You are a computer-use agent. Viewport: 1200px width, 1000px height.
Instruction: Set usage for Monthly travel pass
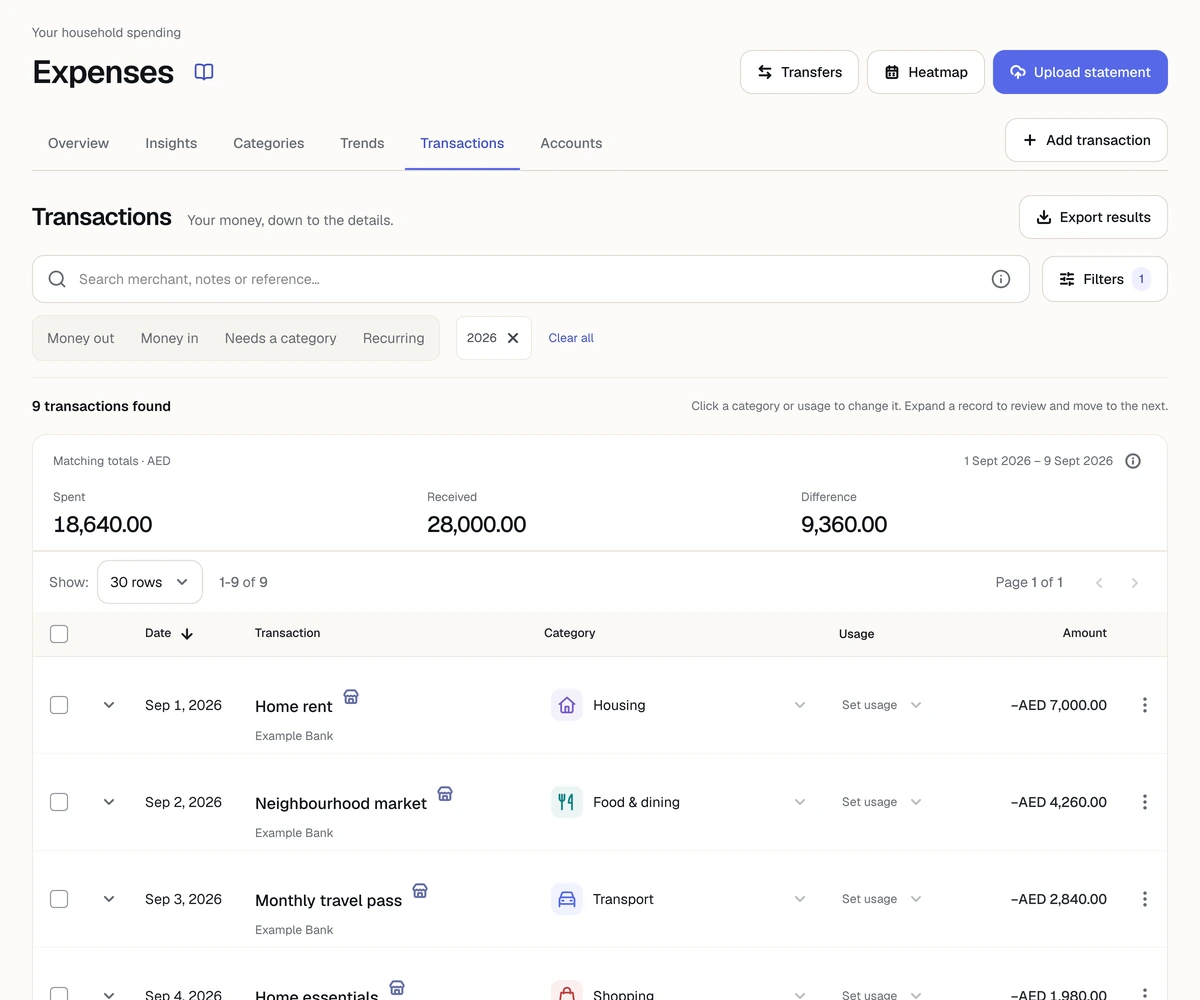(x=881, y=899)
